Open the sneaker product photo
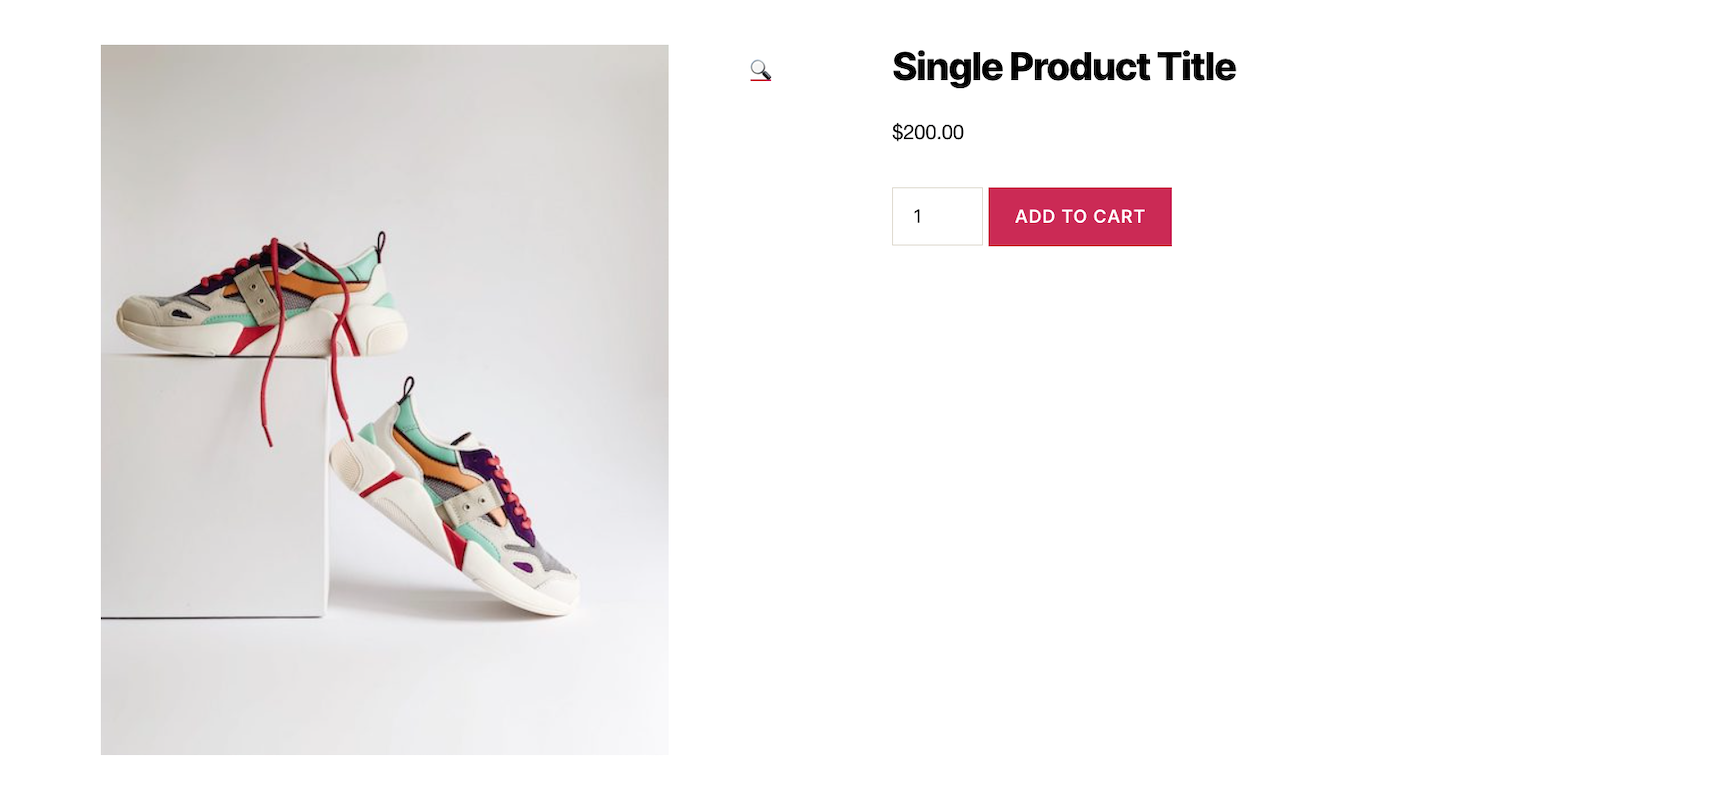1727x800 pixels. click(x=384, y=399)
